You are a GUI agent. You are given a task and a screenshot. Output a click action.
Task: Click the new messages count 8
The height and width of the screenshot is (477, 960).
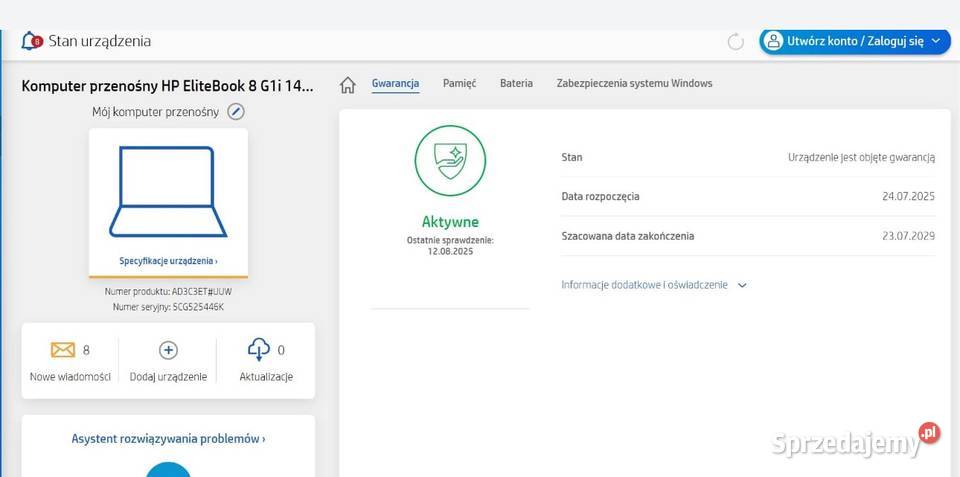(x=86, y=350)
